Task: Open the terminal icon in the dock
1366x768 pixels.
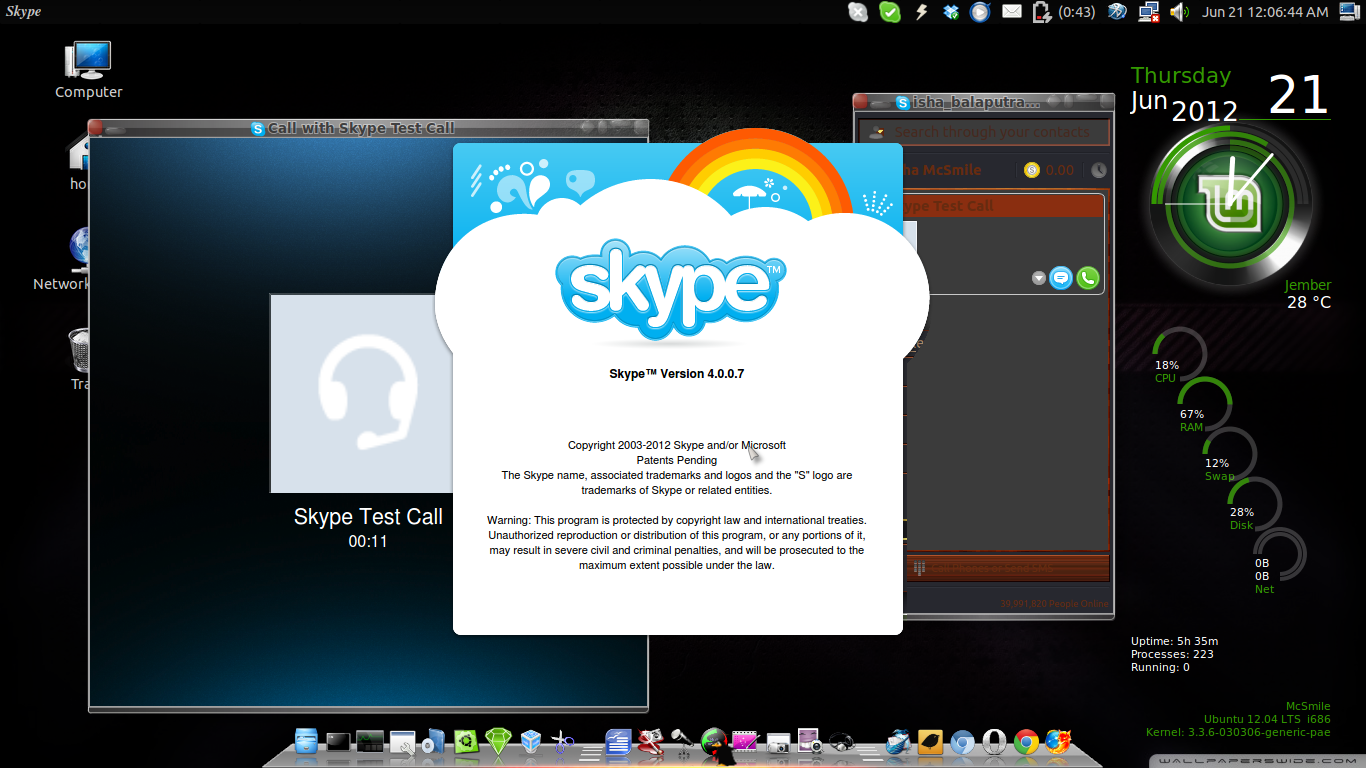Action: [x=338, y=743]
